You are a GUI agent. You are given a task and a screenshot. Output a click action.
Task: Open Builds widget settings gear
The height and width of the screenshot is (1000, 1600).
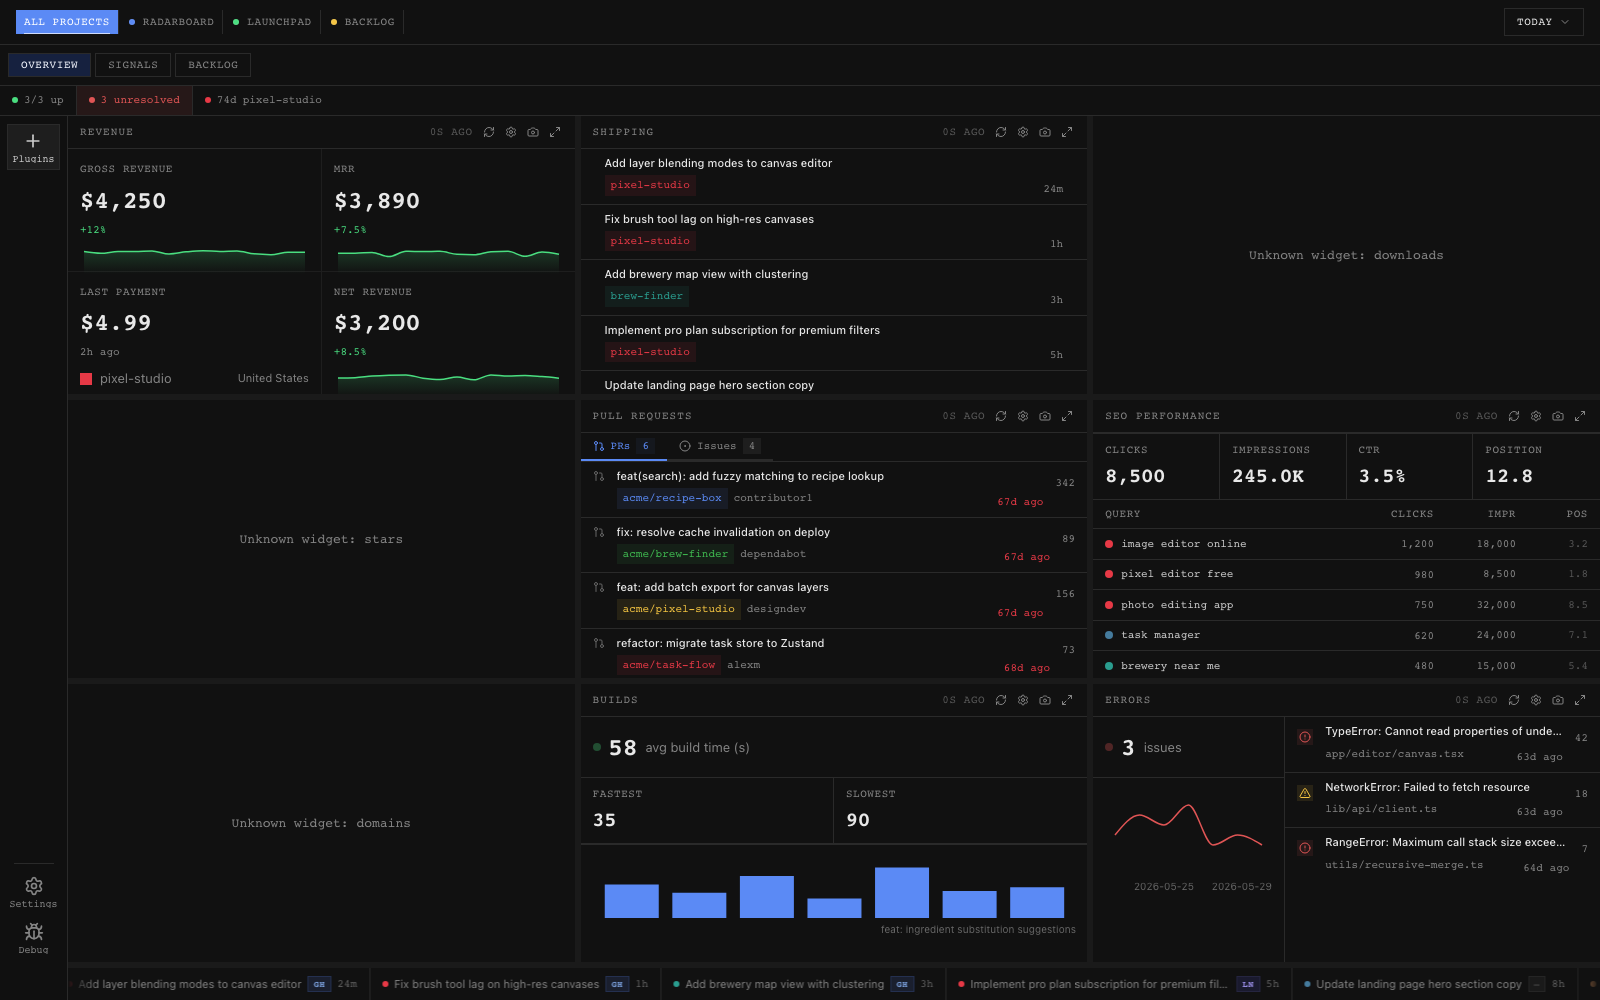1023,700
